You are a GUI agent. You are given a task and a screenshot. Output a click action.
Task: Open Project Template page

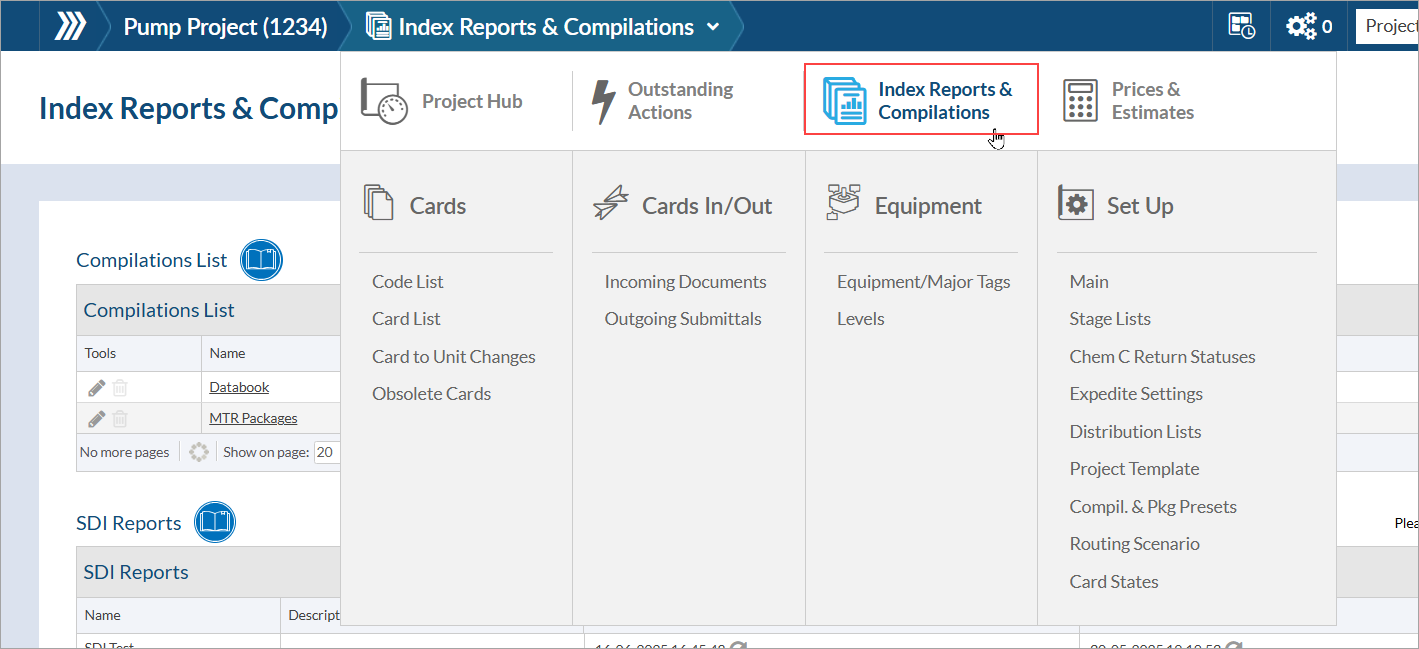[x=1134, y=469]
